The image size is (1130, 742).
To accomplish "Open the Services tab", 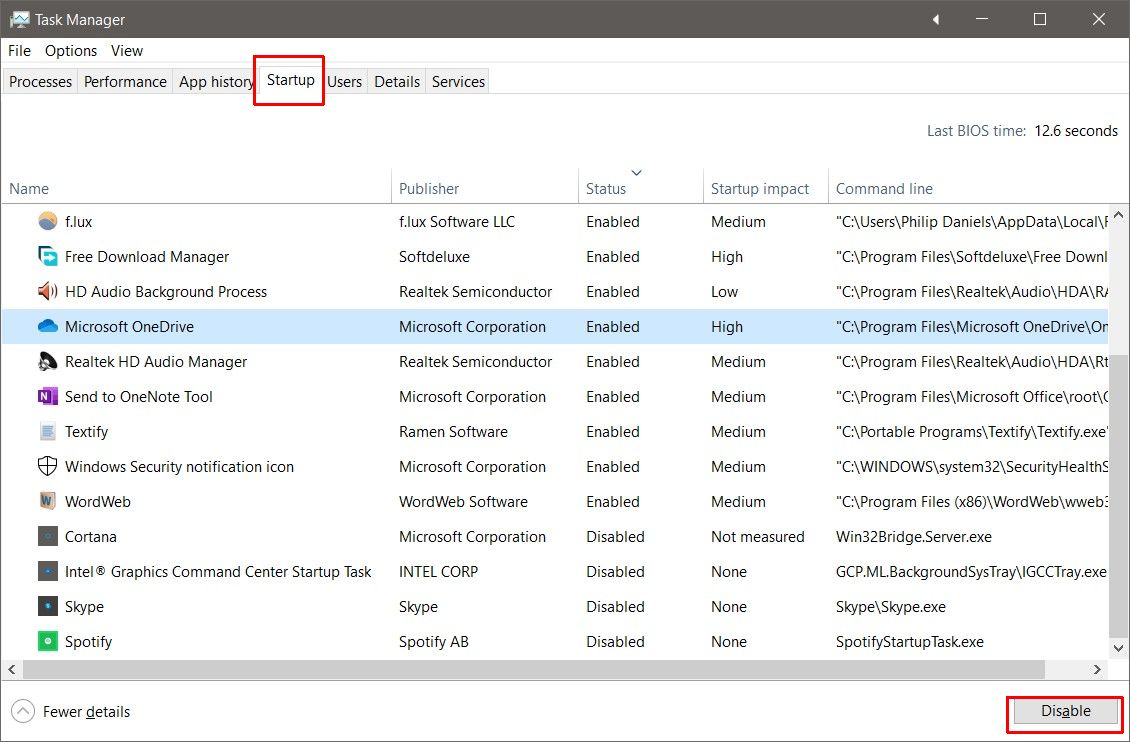I will (458, 82).
